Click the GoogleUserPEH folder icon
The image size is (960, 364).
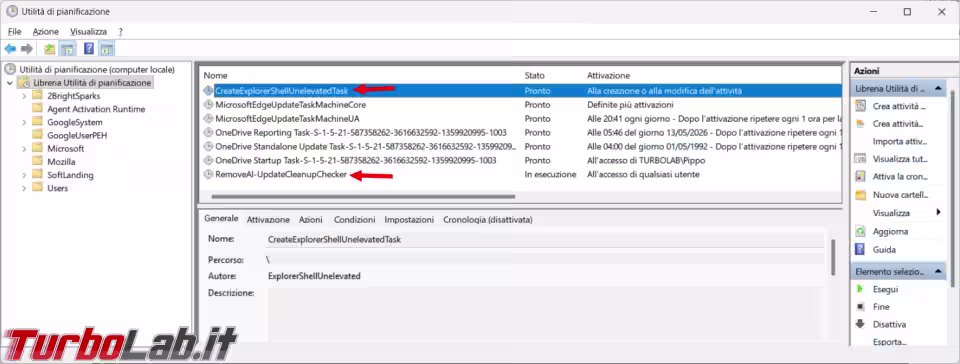(x=37, y=135)
